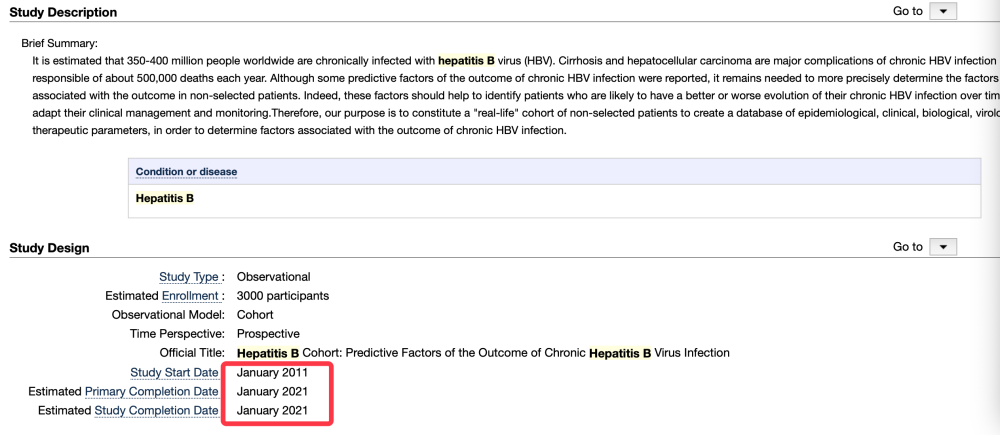Click the Condition or disease column header
This screenshot has width=1000, height=435.
(187, 172)
